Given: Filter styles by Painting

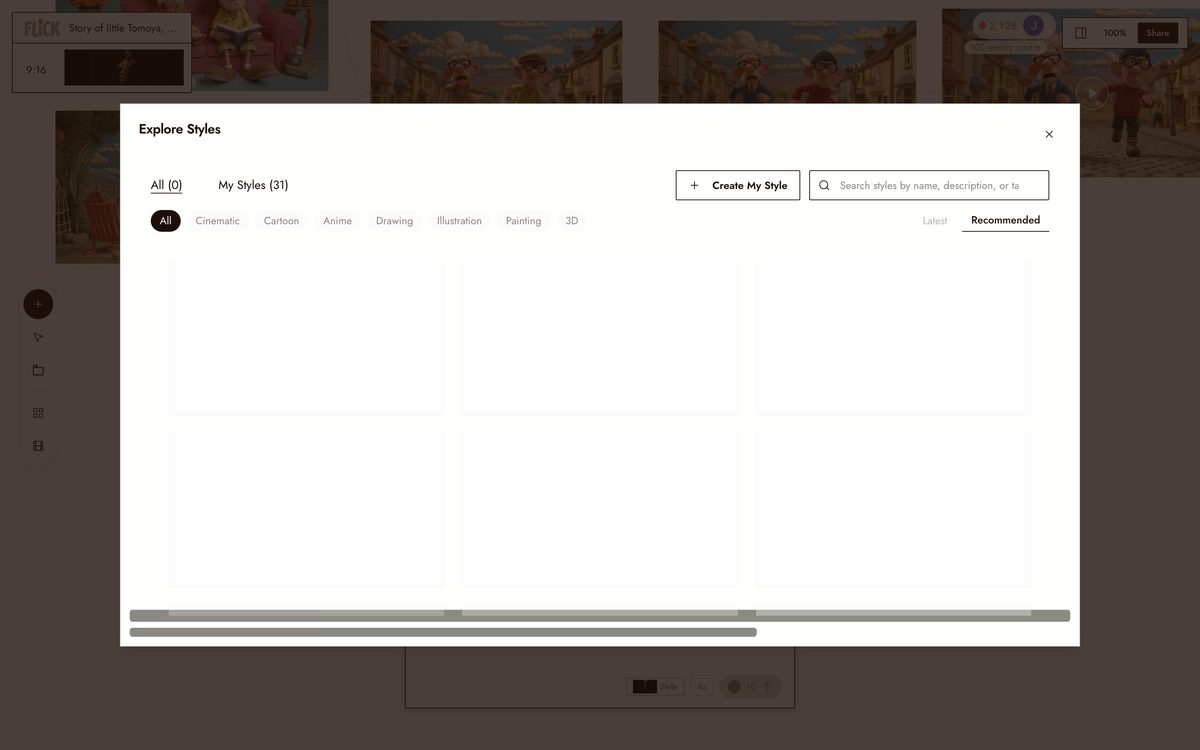Looking at the screenshot, I should coord(523,221).
